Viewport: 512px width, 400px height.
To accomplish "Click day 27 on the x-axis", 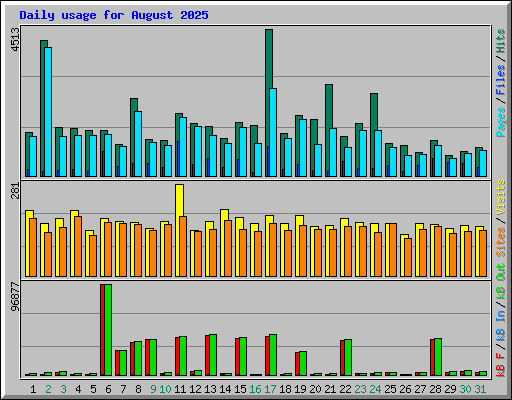I will (x=420, y=389).
